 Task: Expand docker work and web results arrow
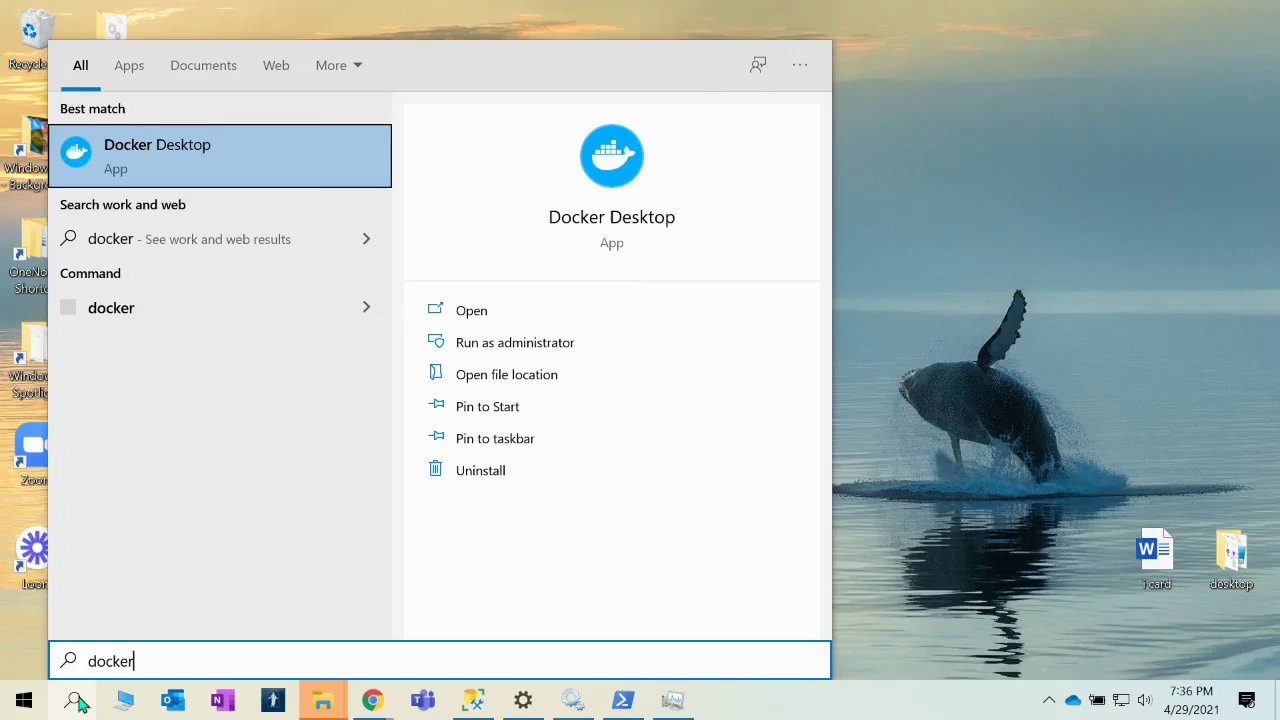tap(366, 239)
